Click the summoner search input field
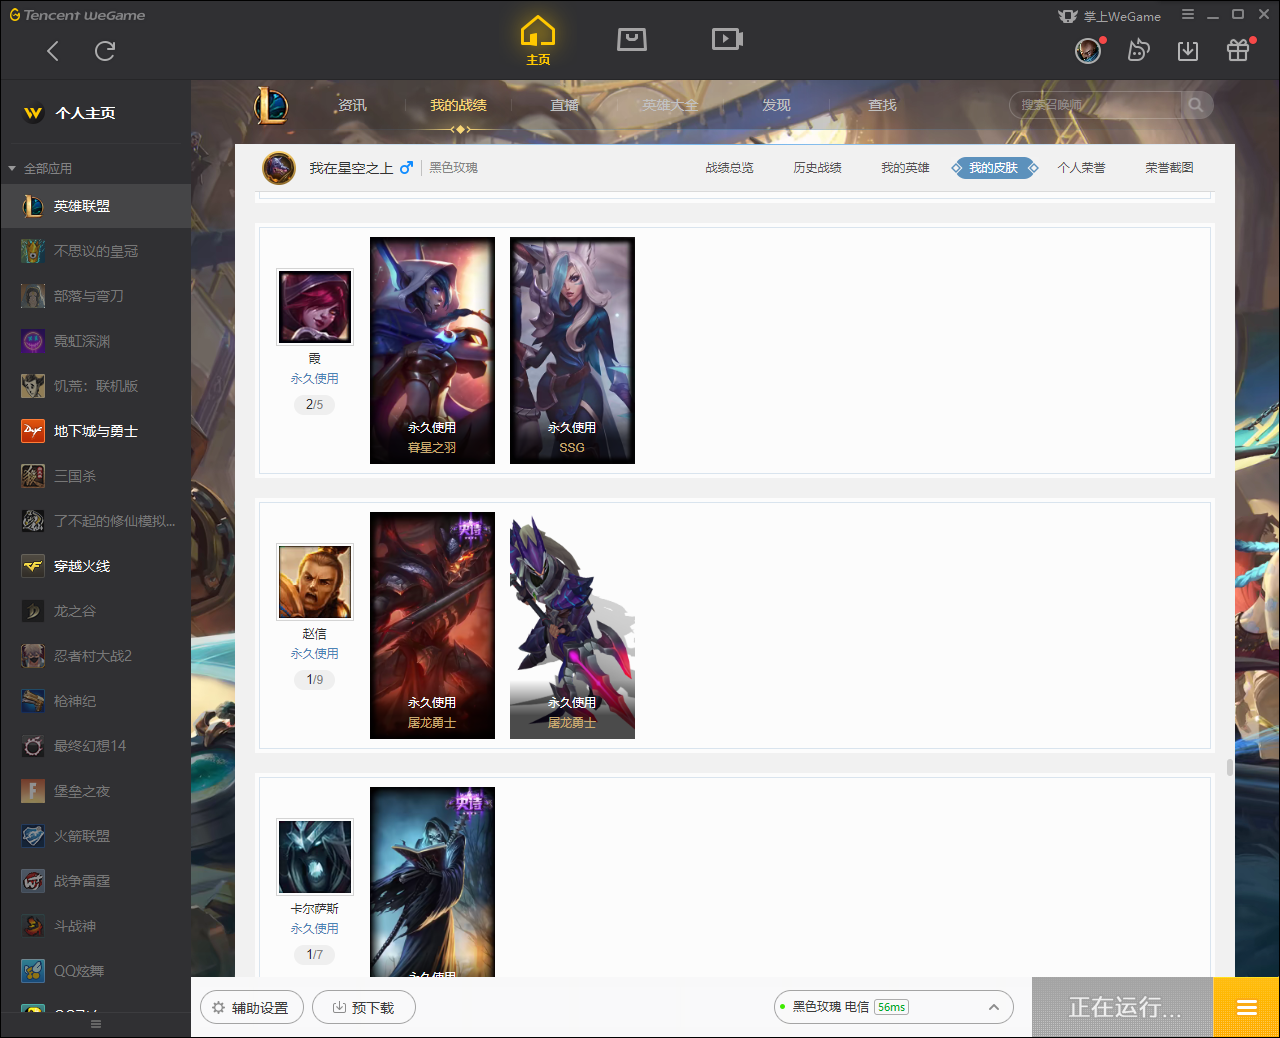 click(x=1095, y=105)
